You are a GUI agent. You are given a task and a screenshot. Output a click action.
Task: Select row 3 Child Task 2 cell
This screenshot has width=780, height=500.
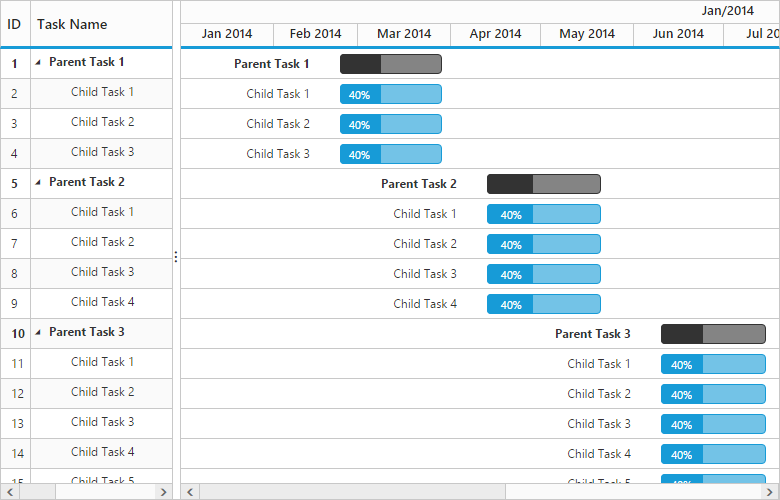(x=102, y=122)
